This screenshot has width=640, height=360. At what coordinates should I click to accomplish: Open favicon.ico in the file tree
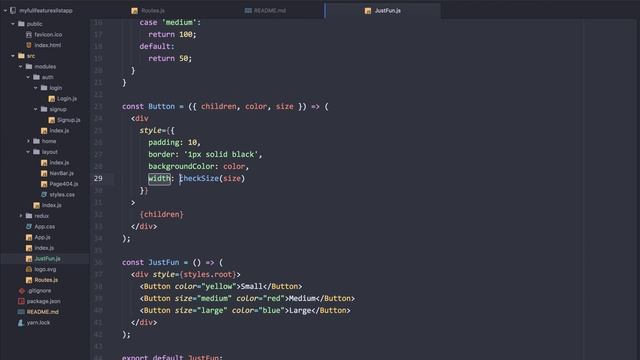48,35
